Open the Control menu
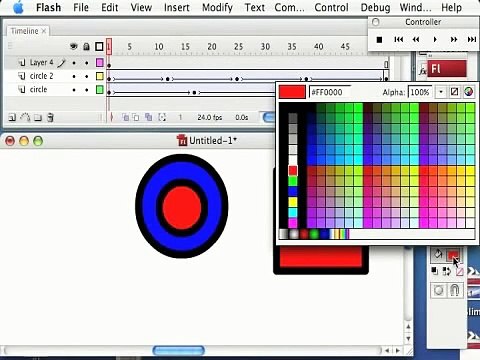480x360 pixels. [x=331, y=7]
